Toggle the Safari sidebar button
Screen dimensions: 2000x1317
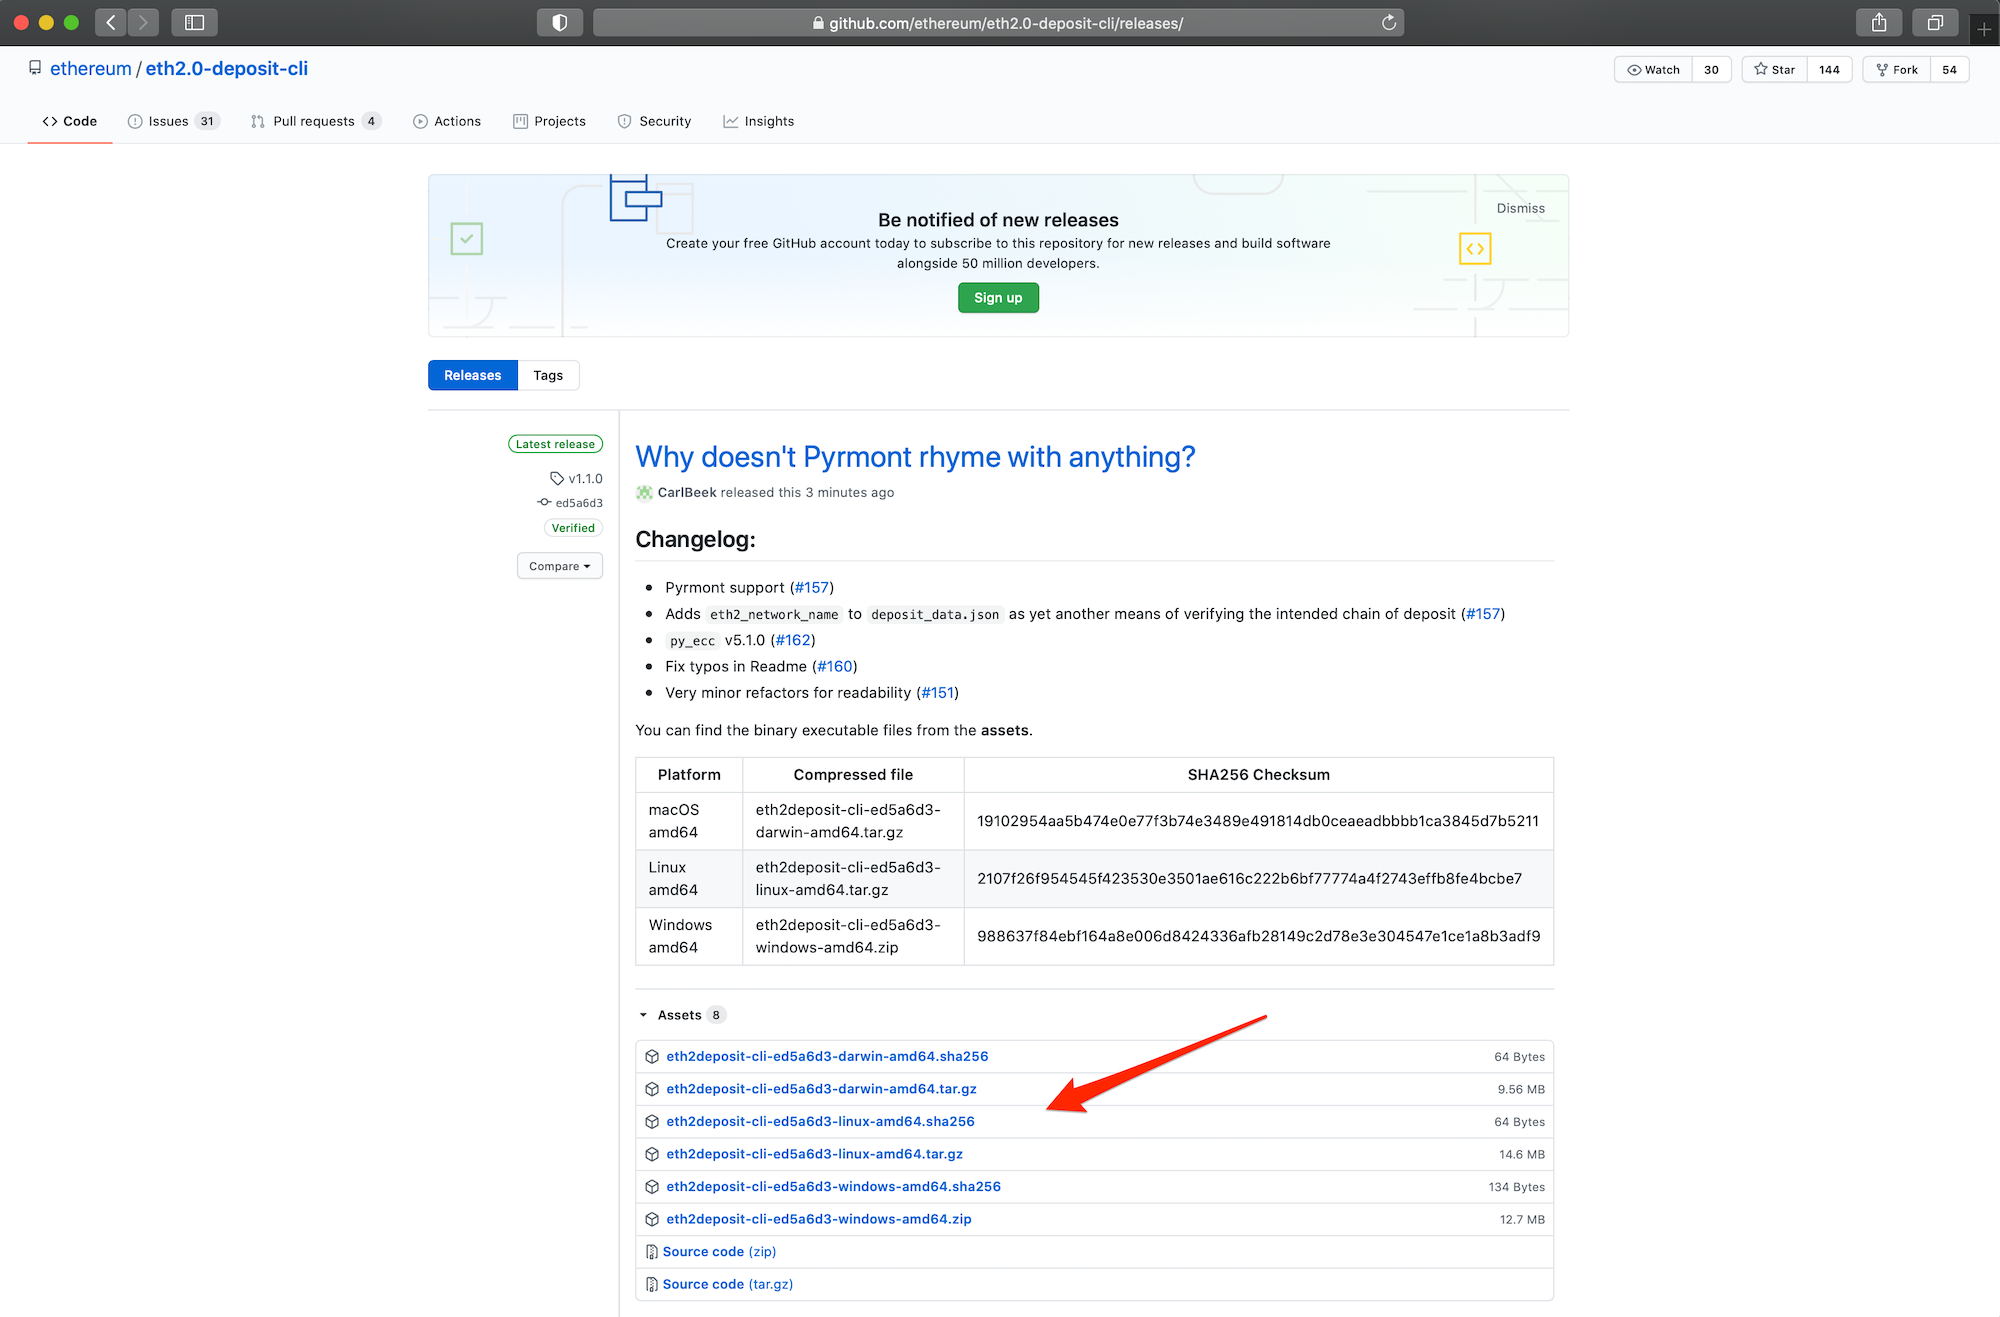coord(195,22)
